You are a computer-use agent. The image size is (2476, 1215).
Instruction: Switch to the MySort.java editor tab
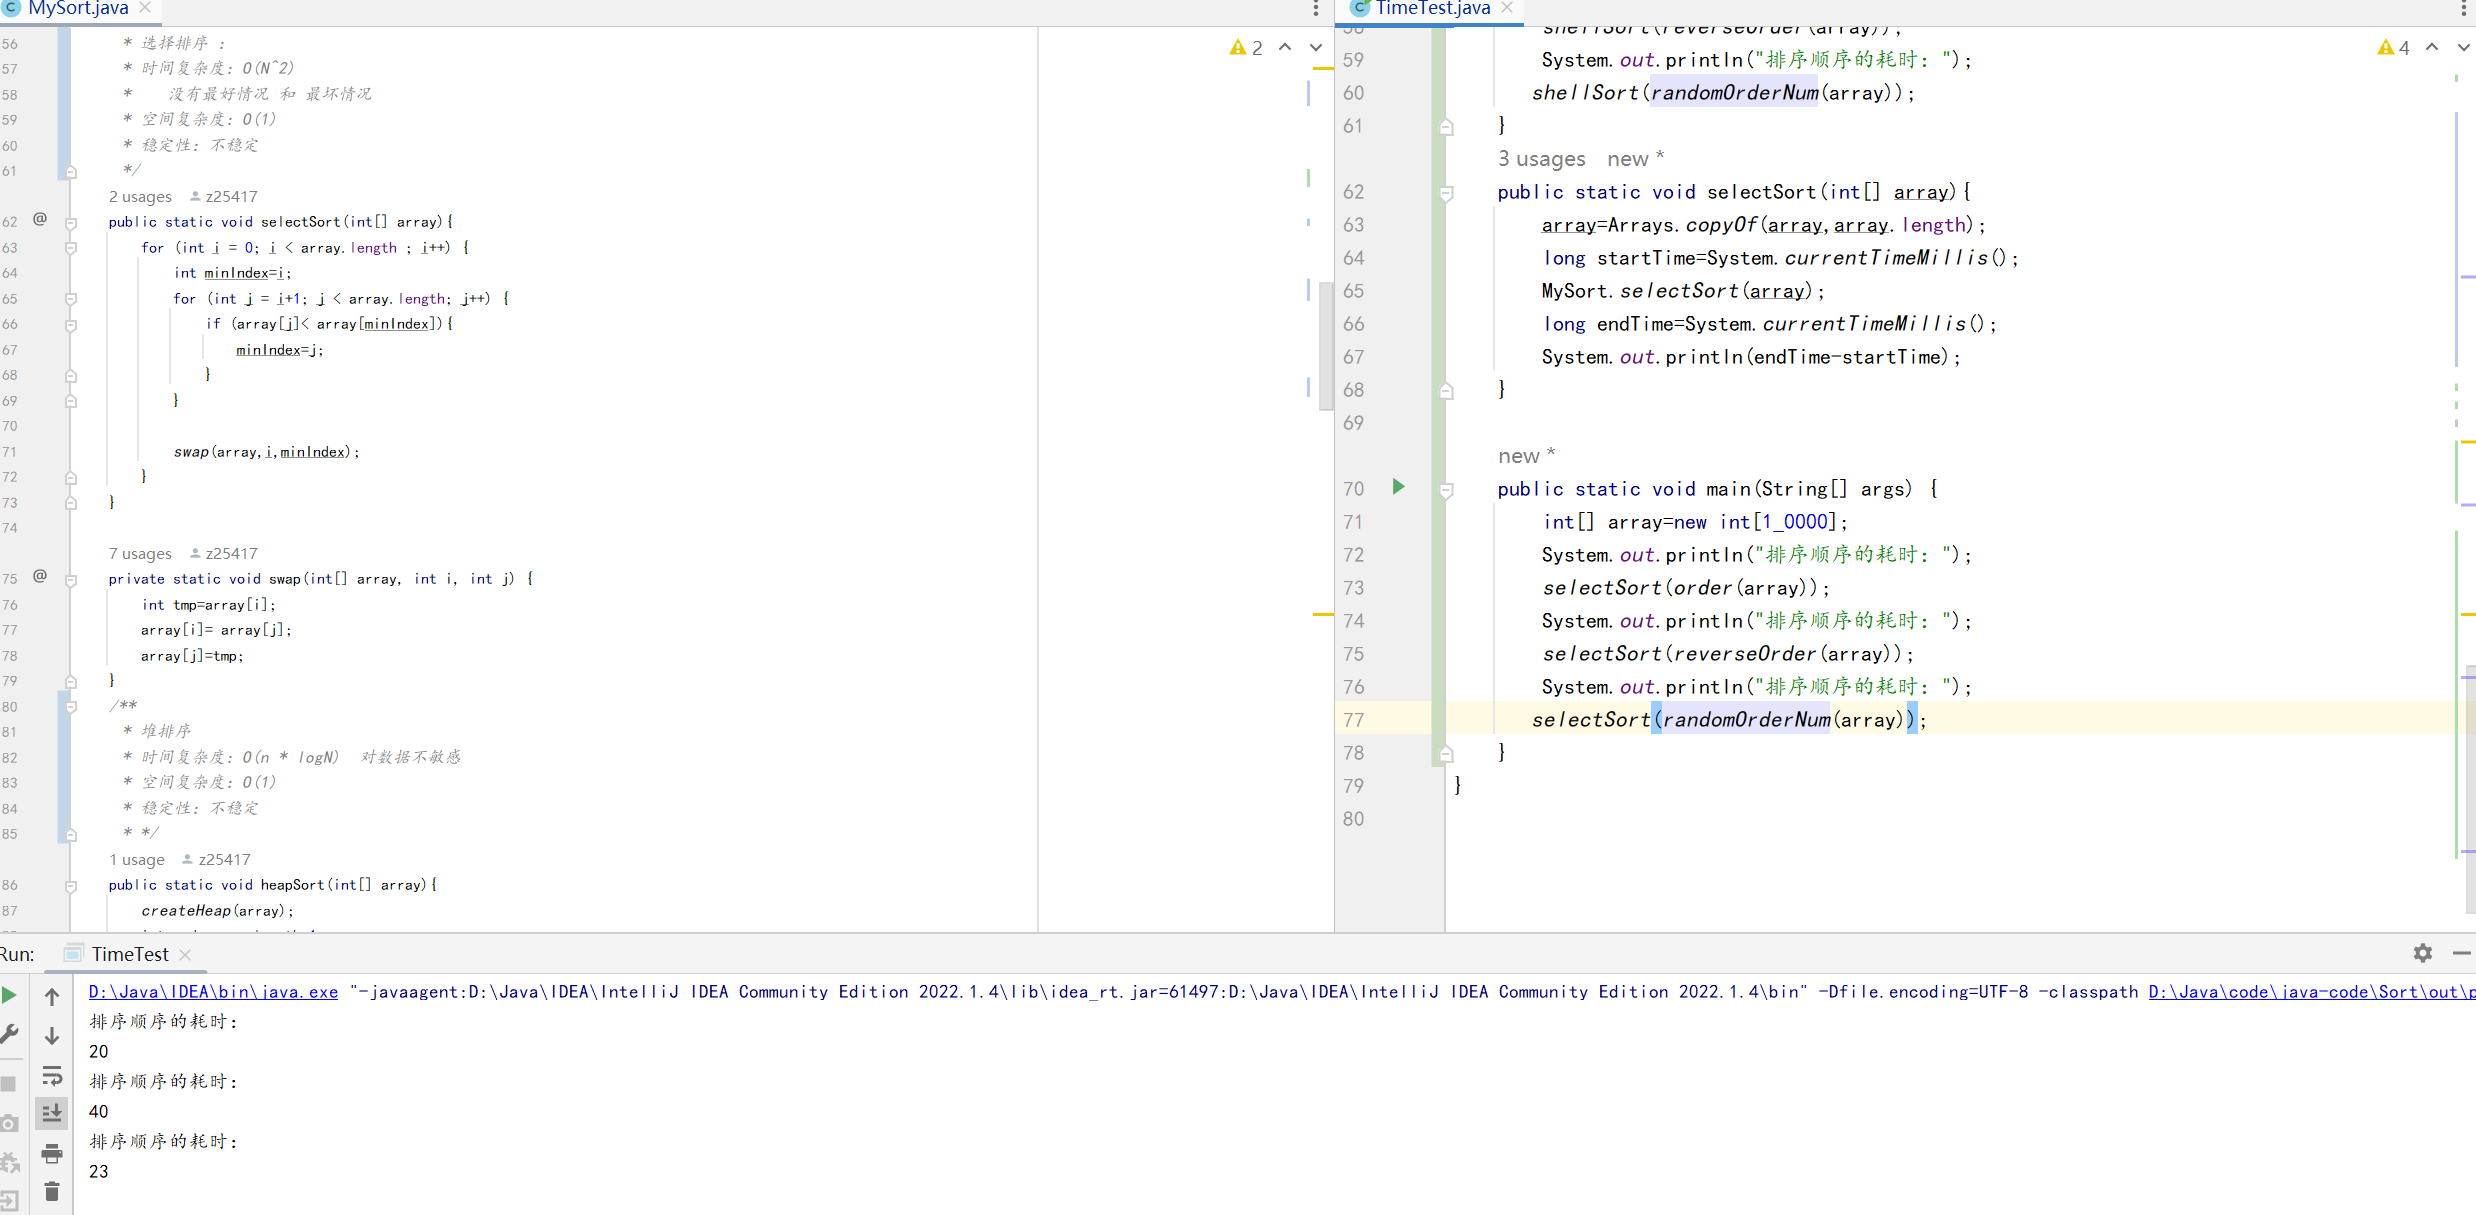click(78, 9)
